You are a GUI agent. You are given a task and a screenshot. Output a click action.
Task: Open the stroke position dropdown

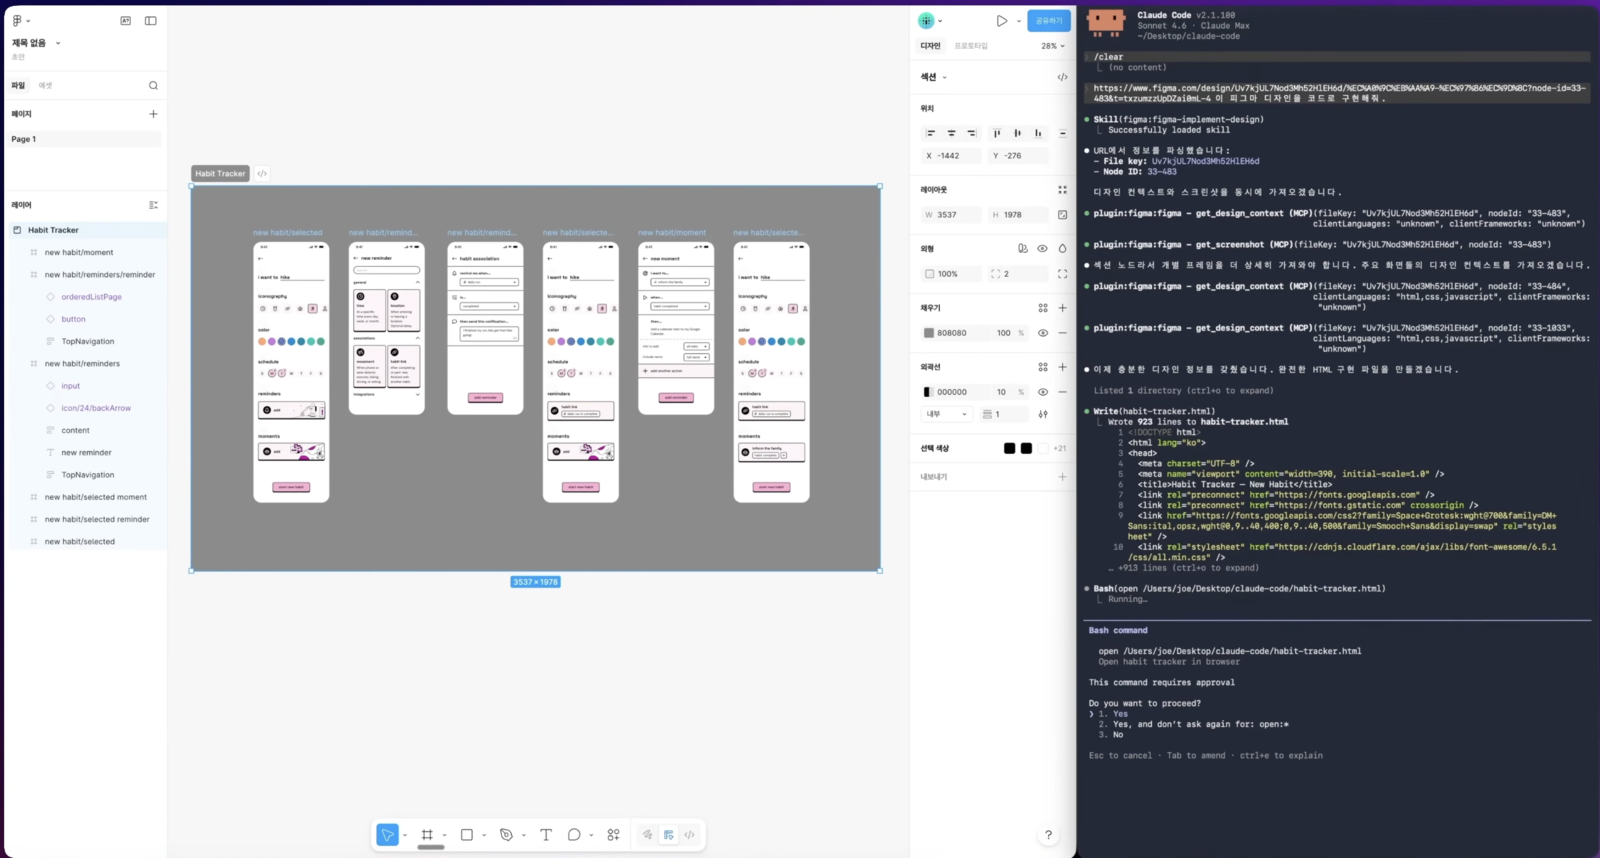pos(946,414)
